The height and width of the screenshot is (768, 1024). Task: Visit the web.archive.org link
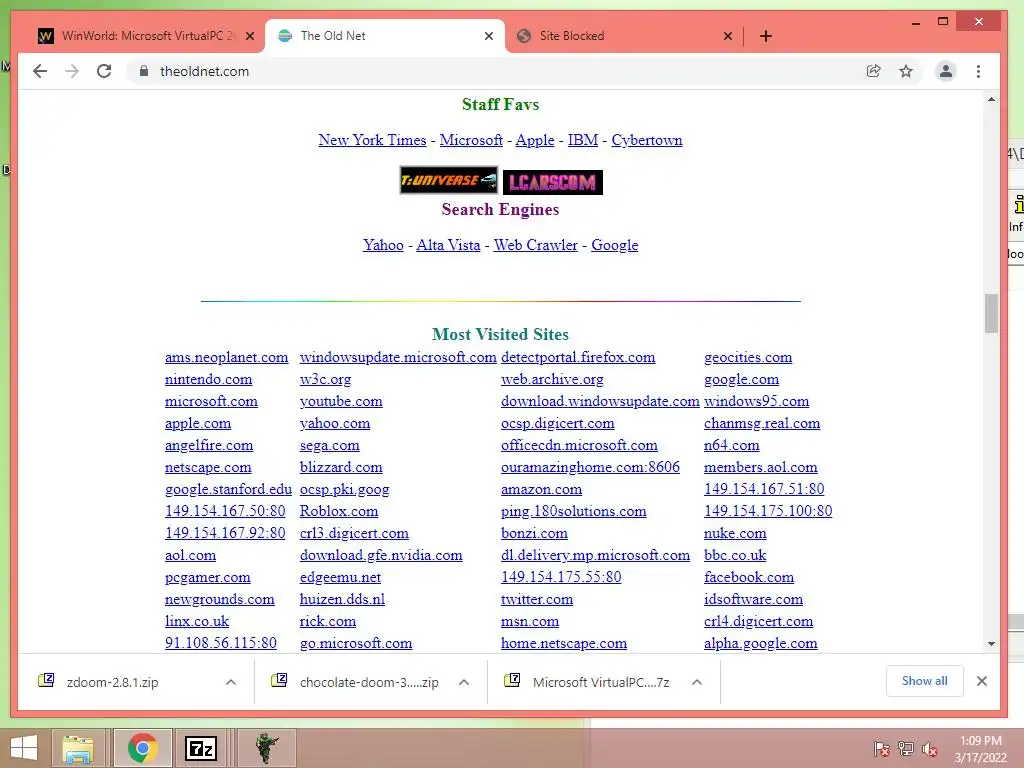pyautogui.click(x=552, y=379)
